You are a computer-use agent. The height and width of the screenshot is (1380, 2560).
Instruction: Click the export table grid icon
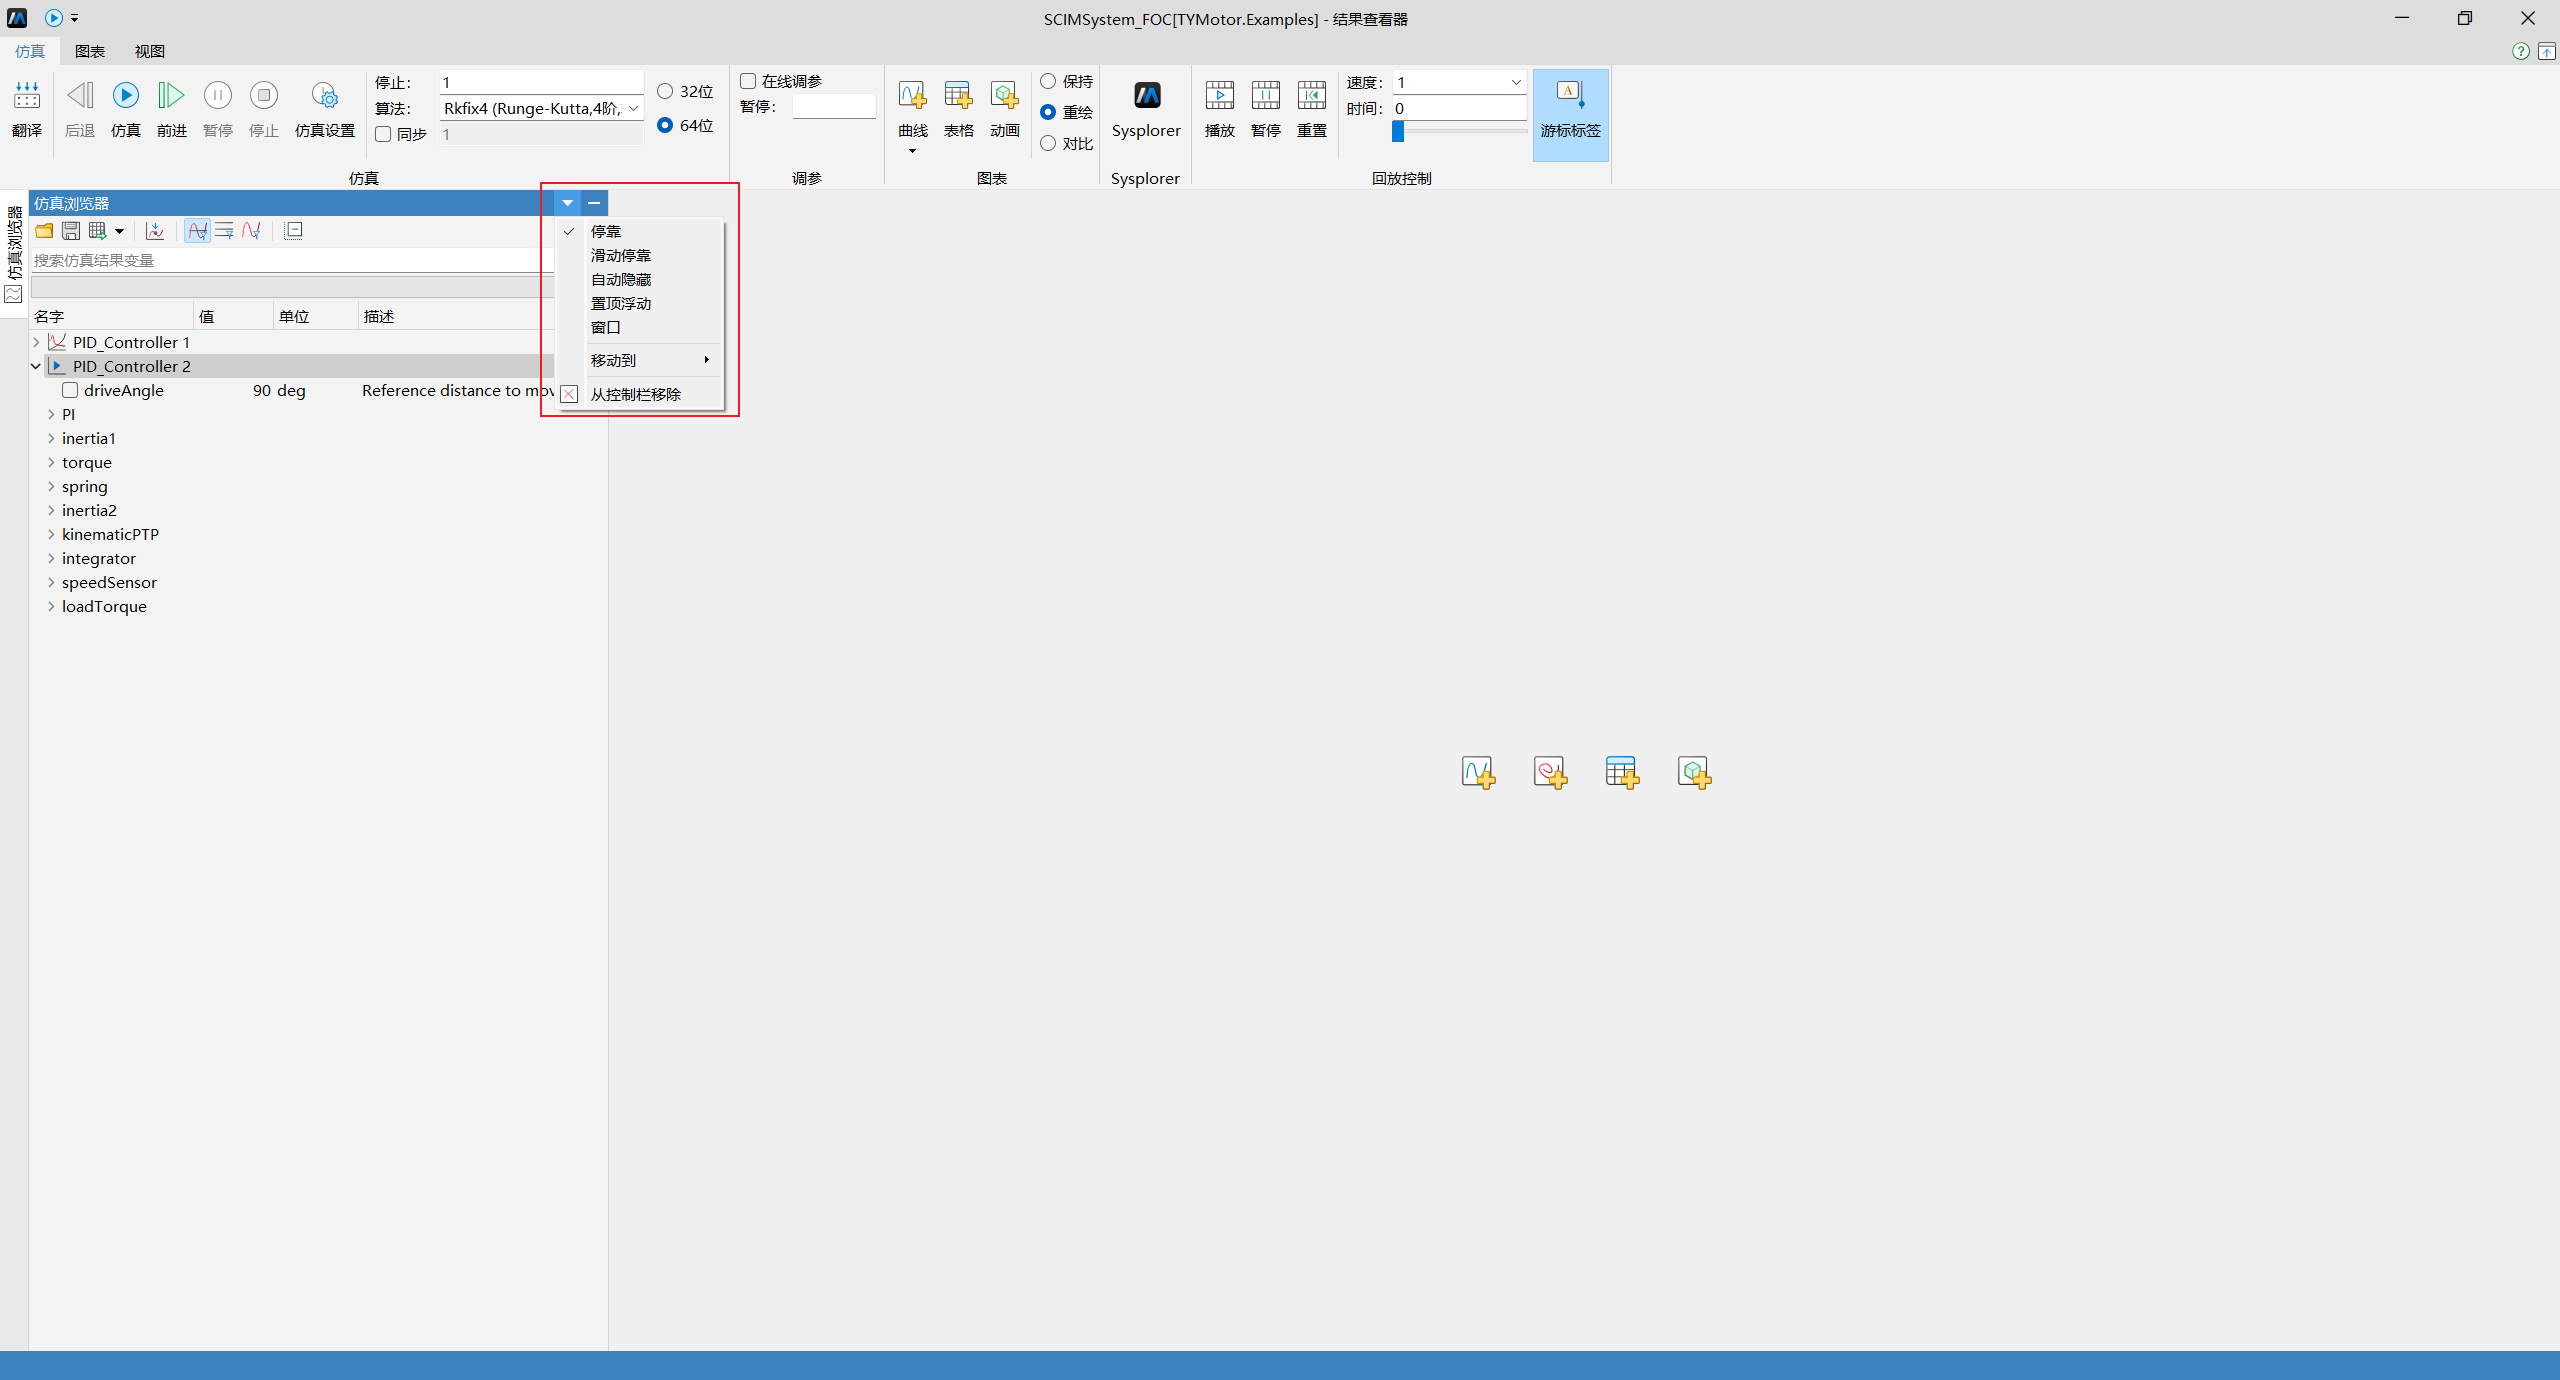tap(97, 231)
